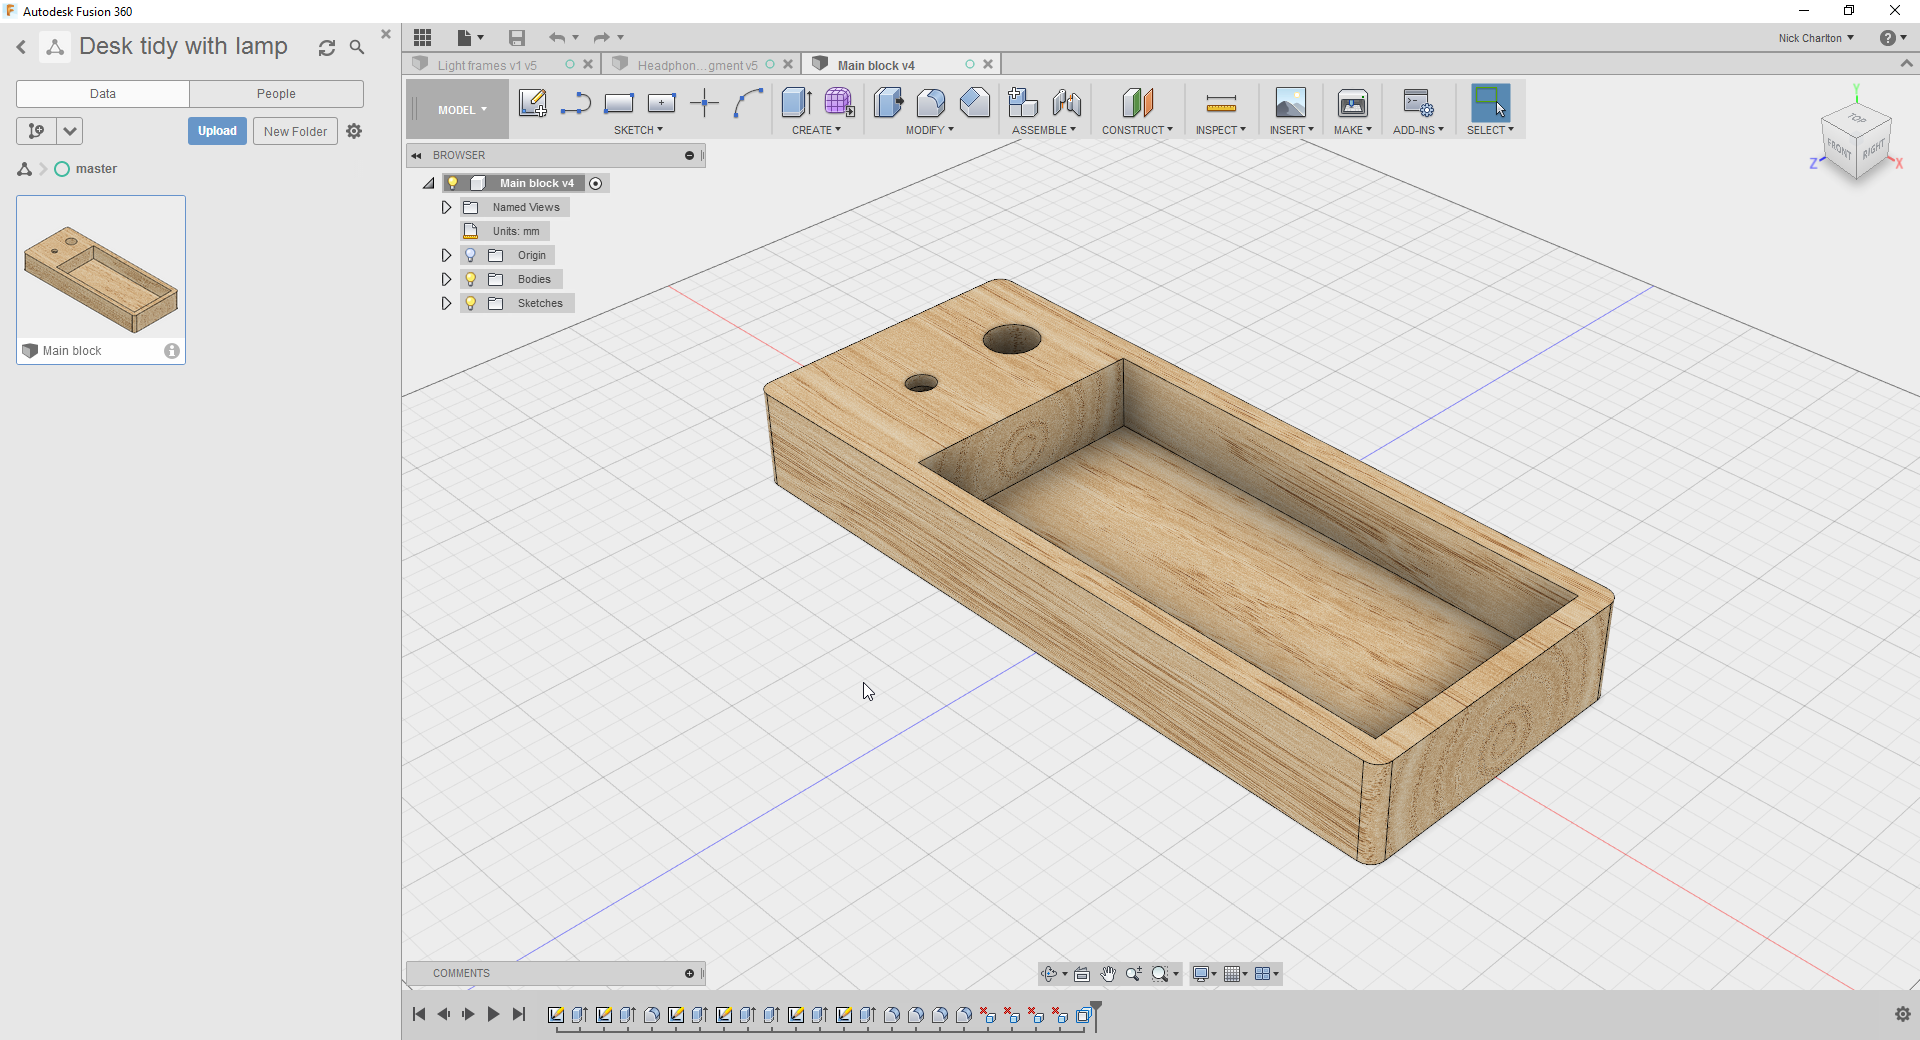This screenshot has width=1920, height=1040.
Task: Toggle visibility bulb of Bodies folder
Action: 471,279
